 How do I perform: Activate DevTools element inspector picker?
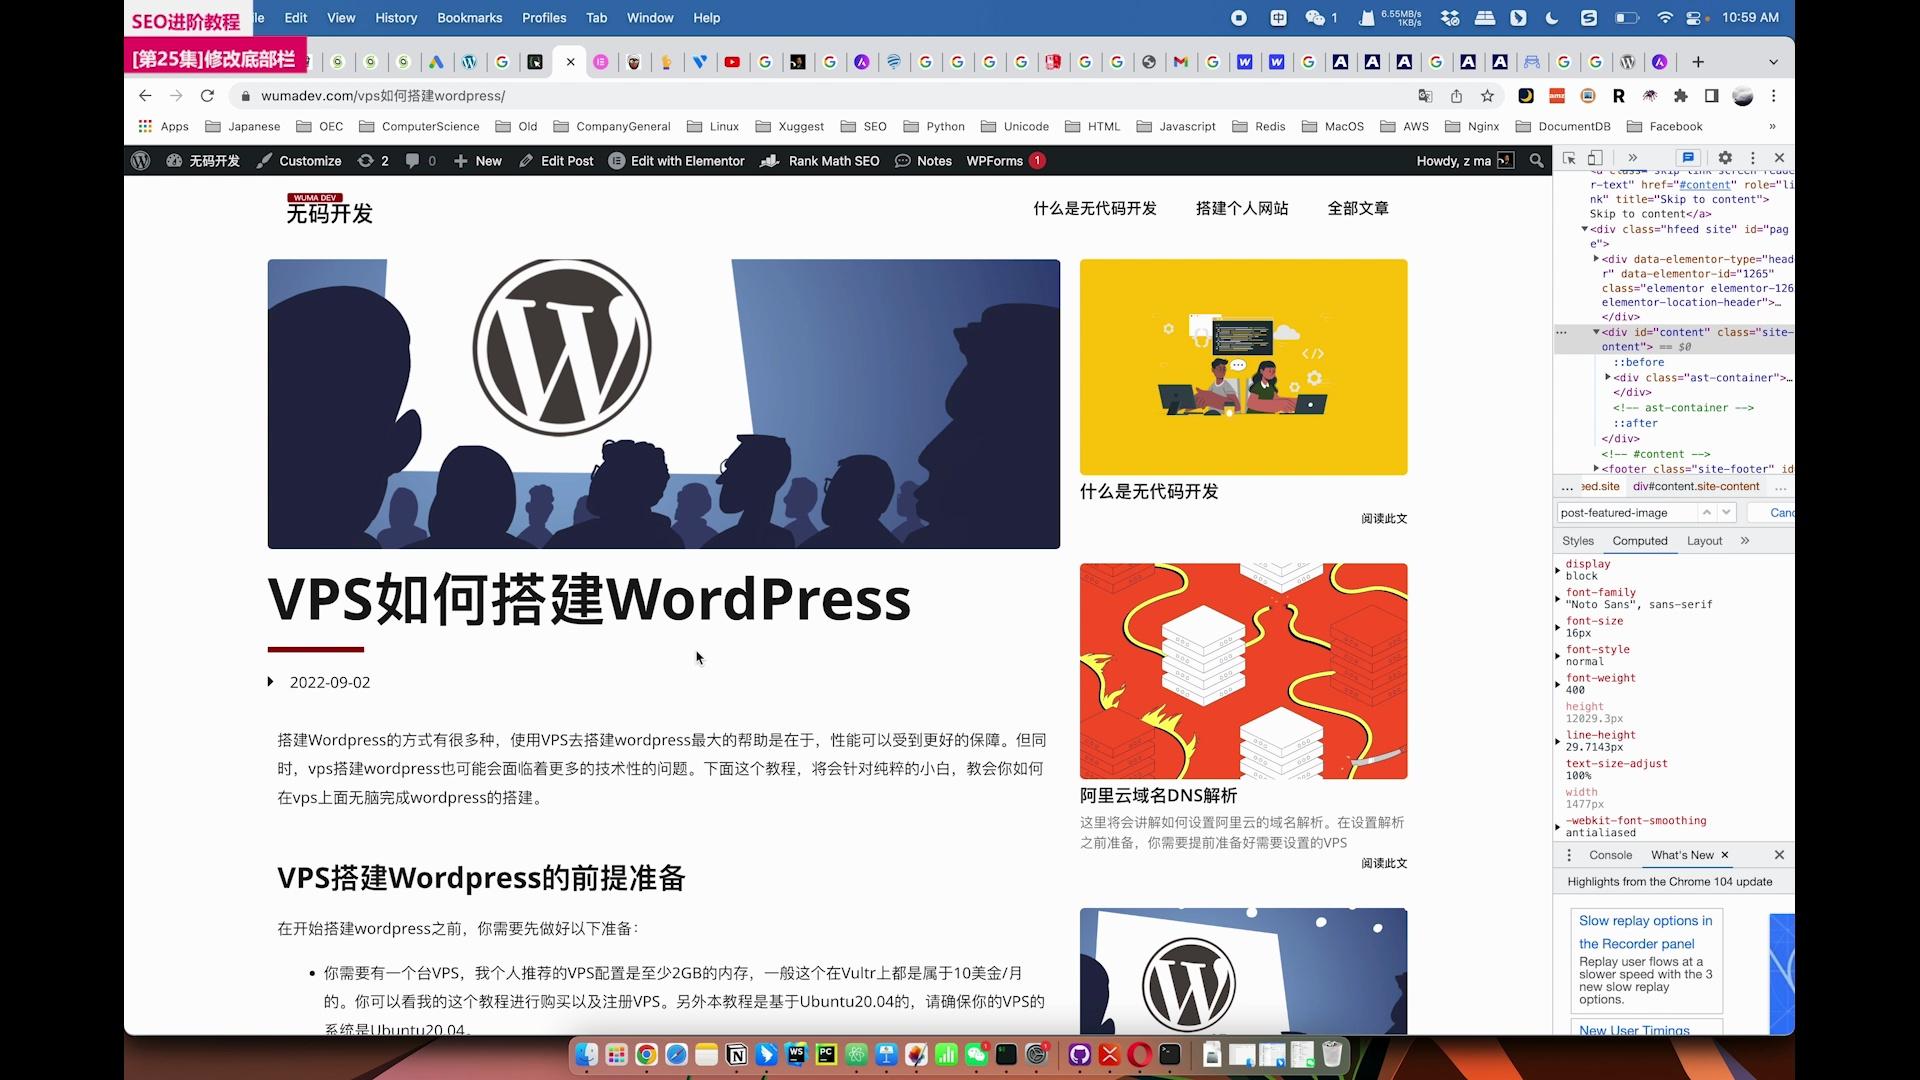coord(1569,158)
